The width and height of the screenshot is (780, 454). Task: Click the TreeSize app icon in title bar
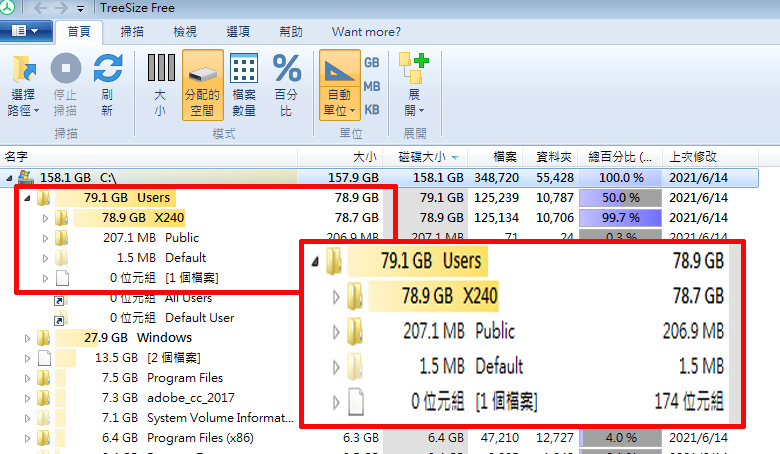7,7
